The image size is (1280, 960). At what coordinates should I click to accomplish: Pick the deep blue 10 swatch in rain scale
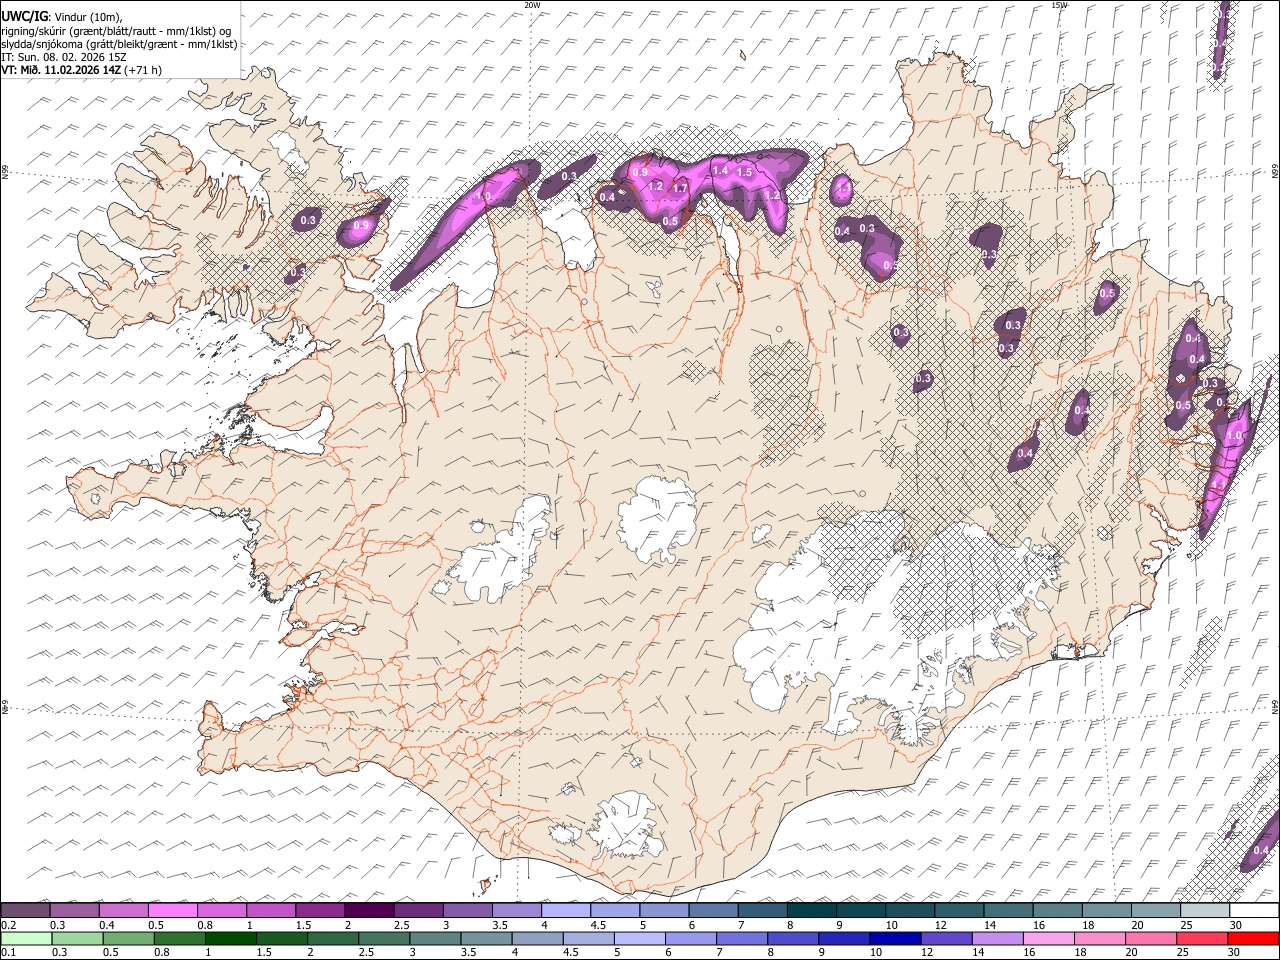pyautogui.click(x=895, y=938)
